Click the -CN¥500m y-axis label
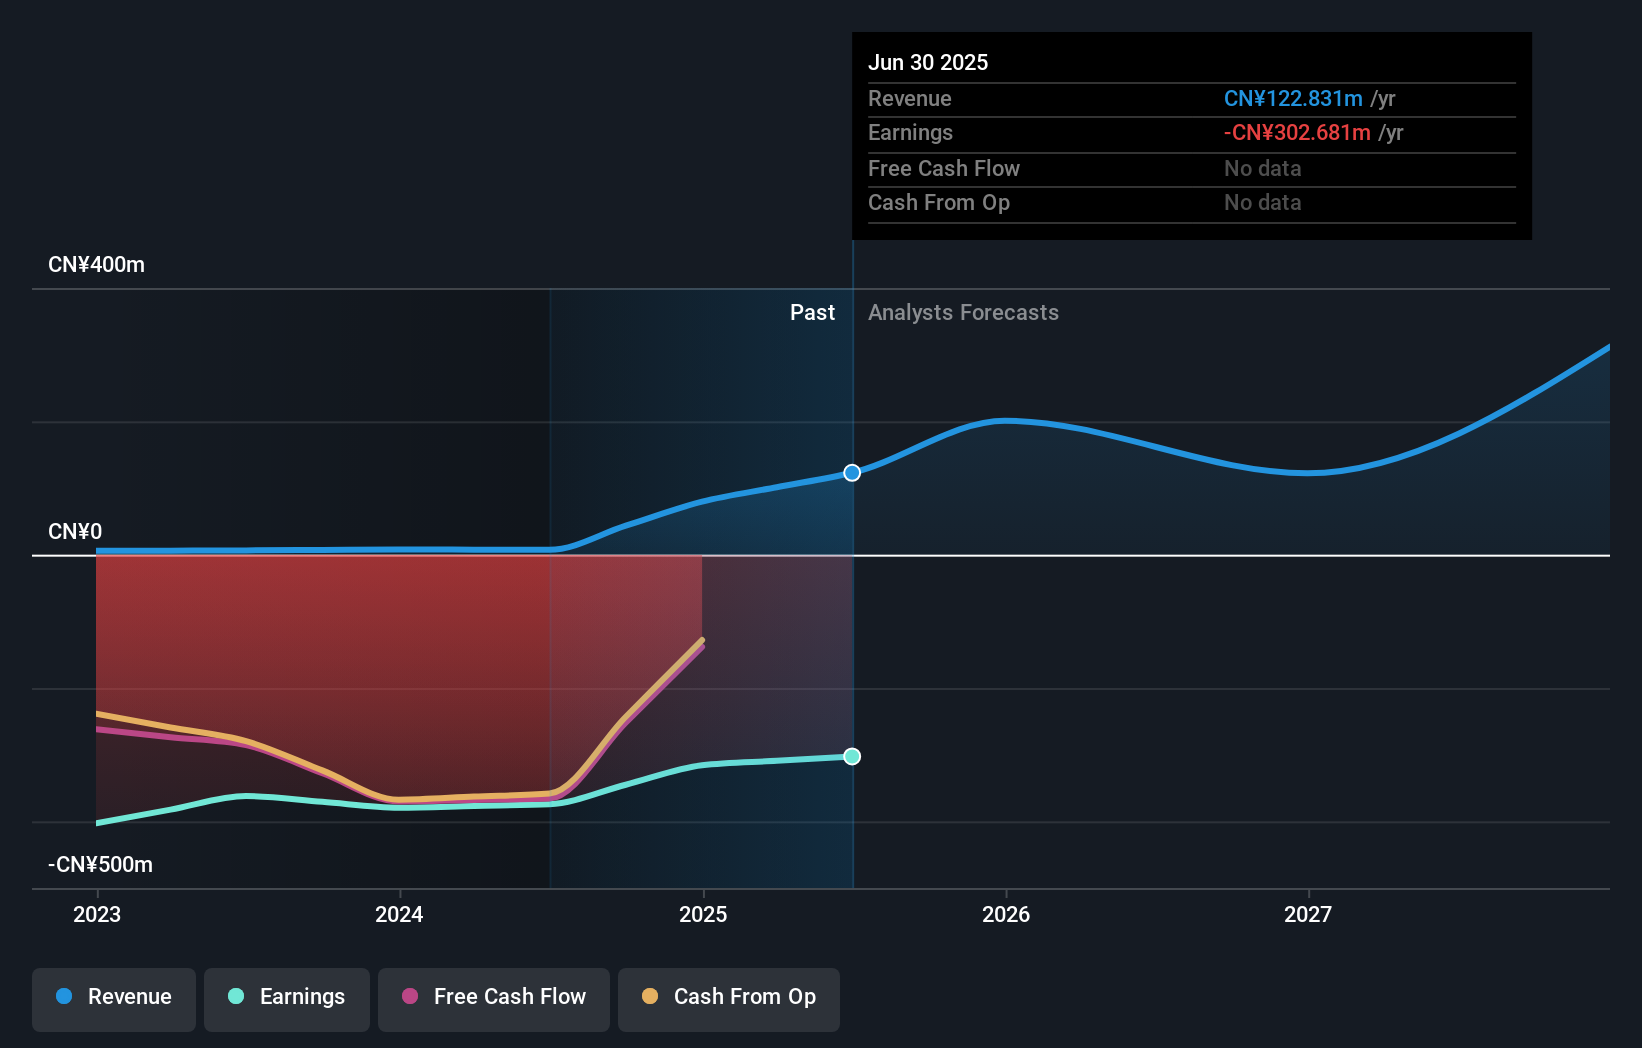 [x=101, y=865]
